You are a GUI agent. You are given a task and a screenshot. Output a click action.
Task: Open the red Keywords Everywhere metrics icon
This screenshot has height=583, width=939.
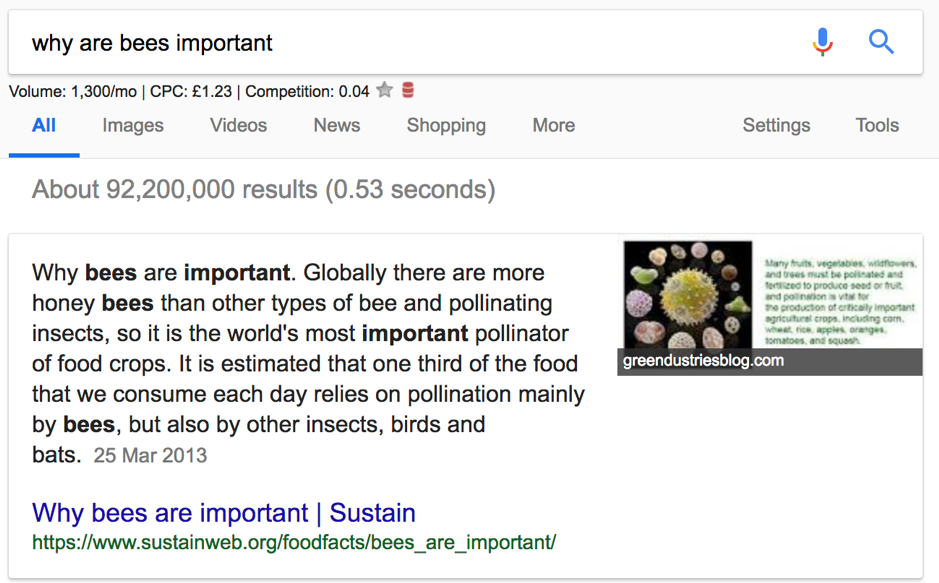(x=406, y=90)
